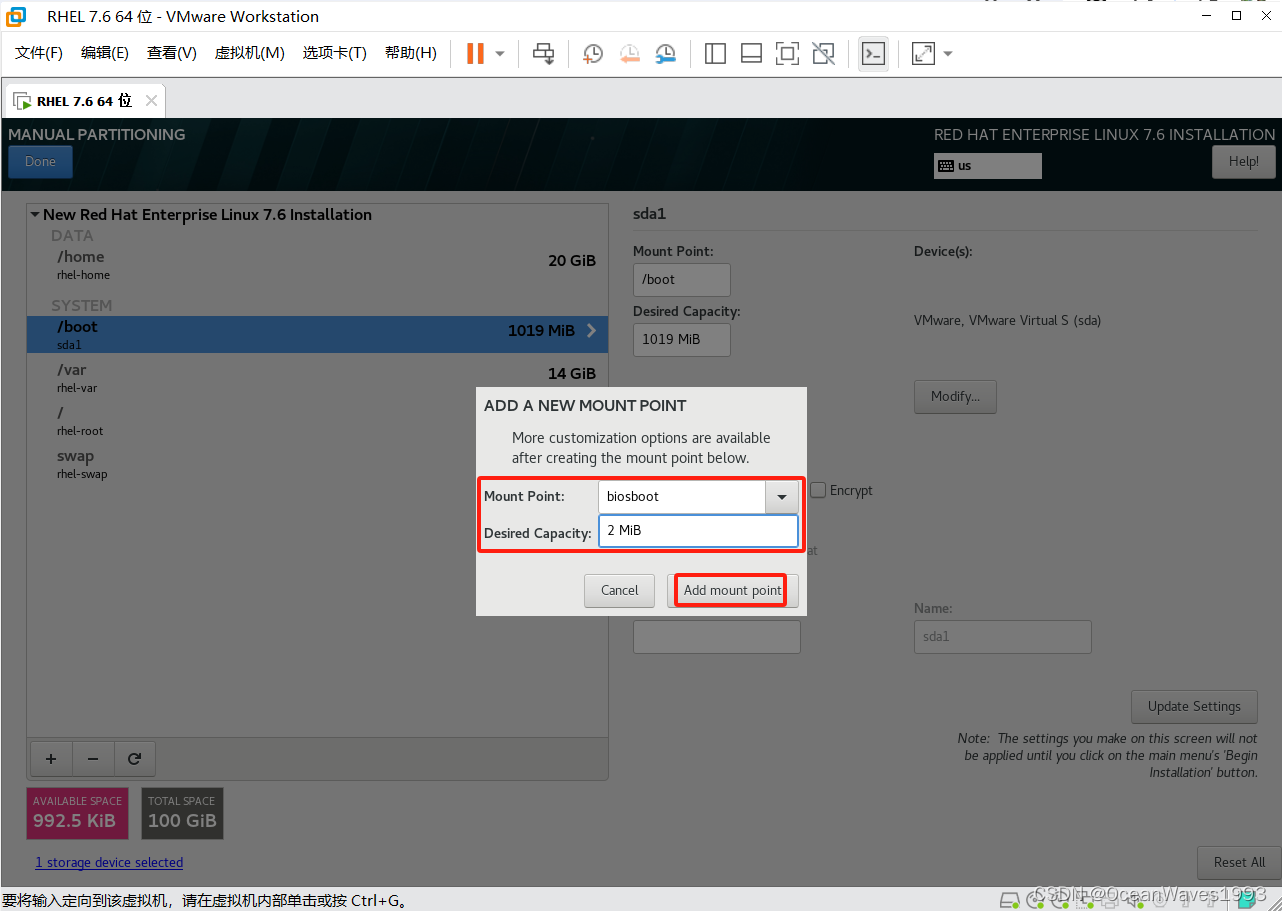Open the 选项卡(T) menu
Image resolution: width=1282 pixels, height=911 pixels.
pyautogui.click(x=335, y=53)
